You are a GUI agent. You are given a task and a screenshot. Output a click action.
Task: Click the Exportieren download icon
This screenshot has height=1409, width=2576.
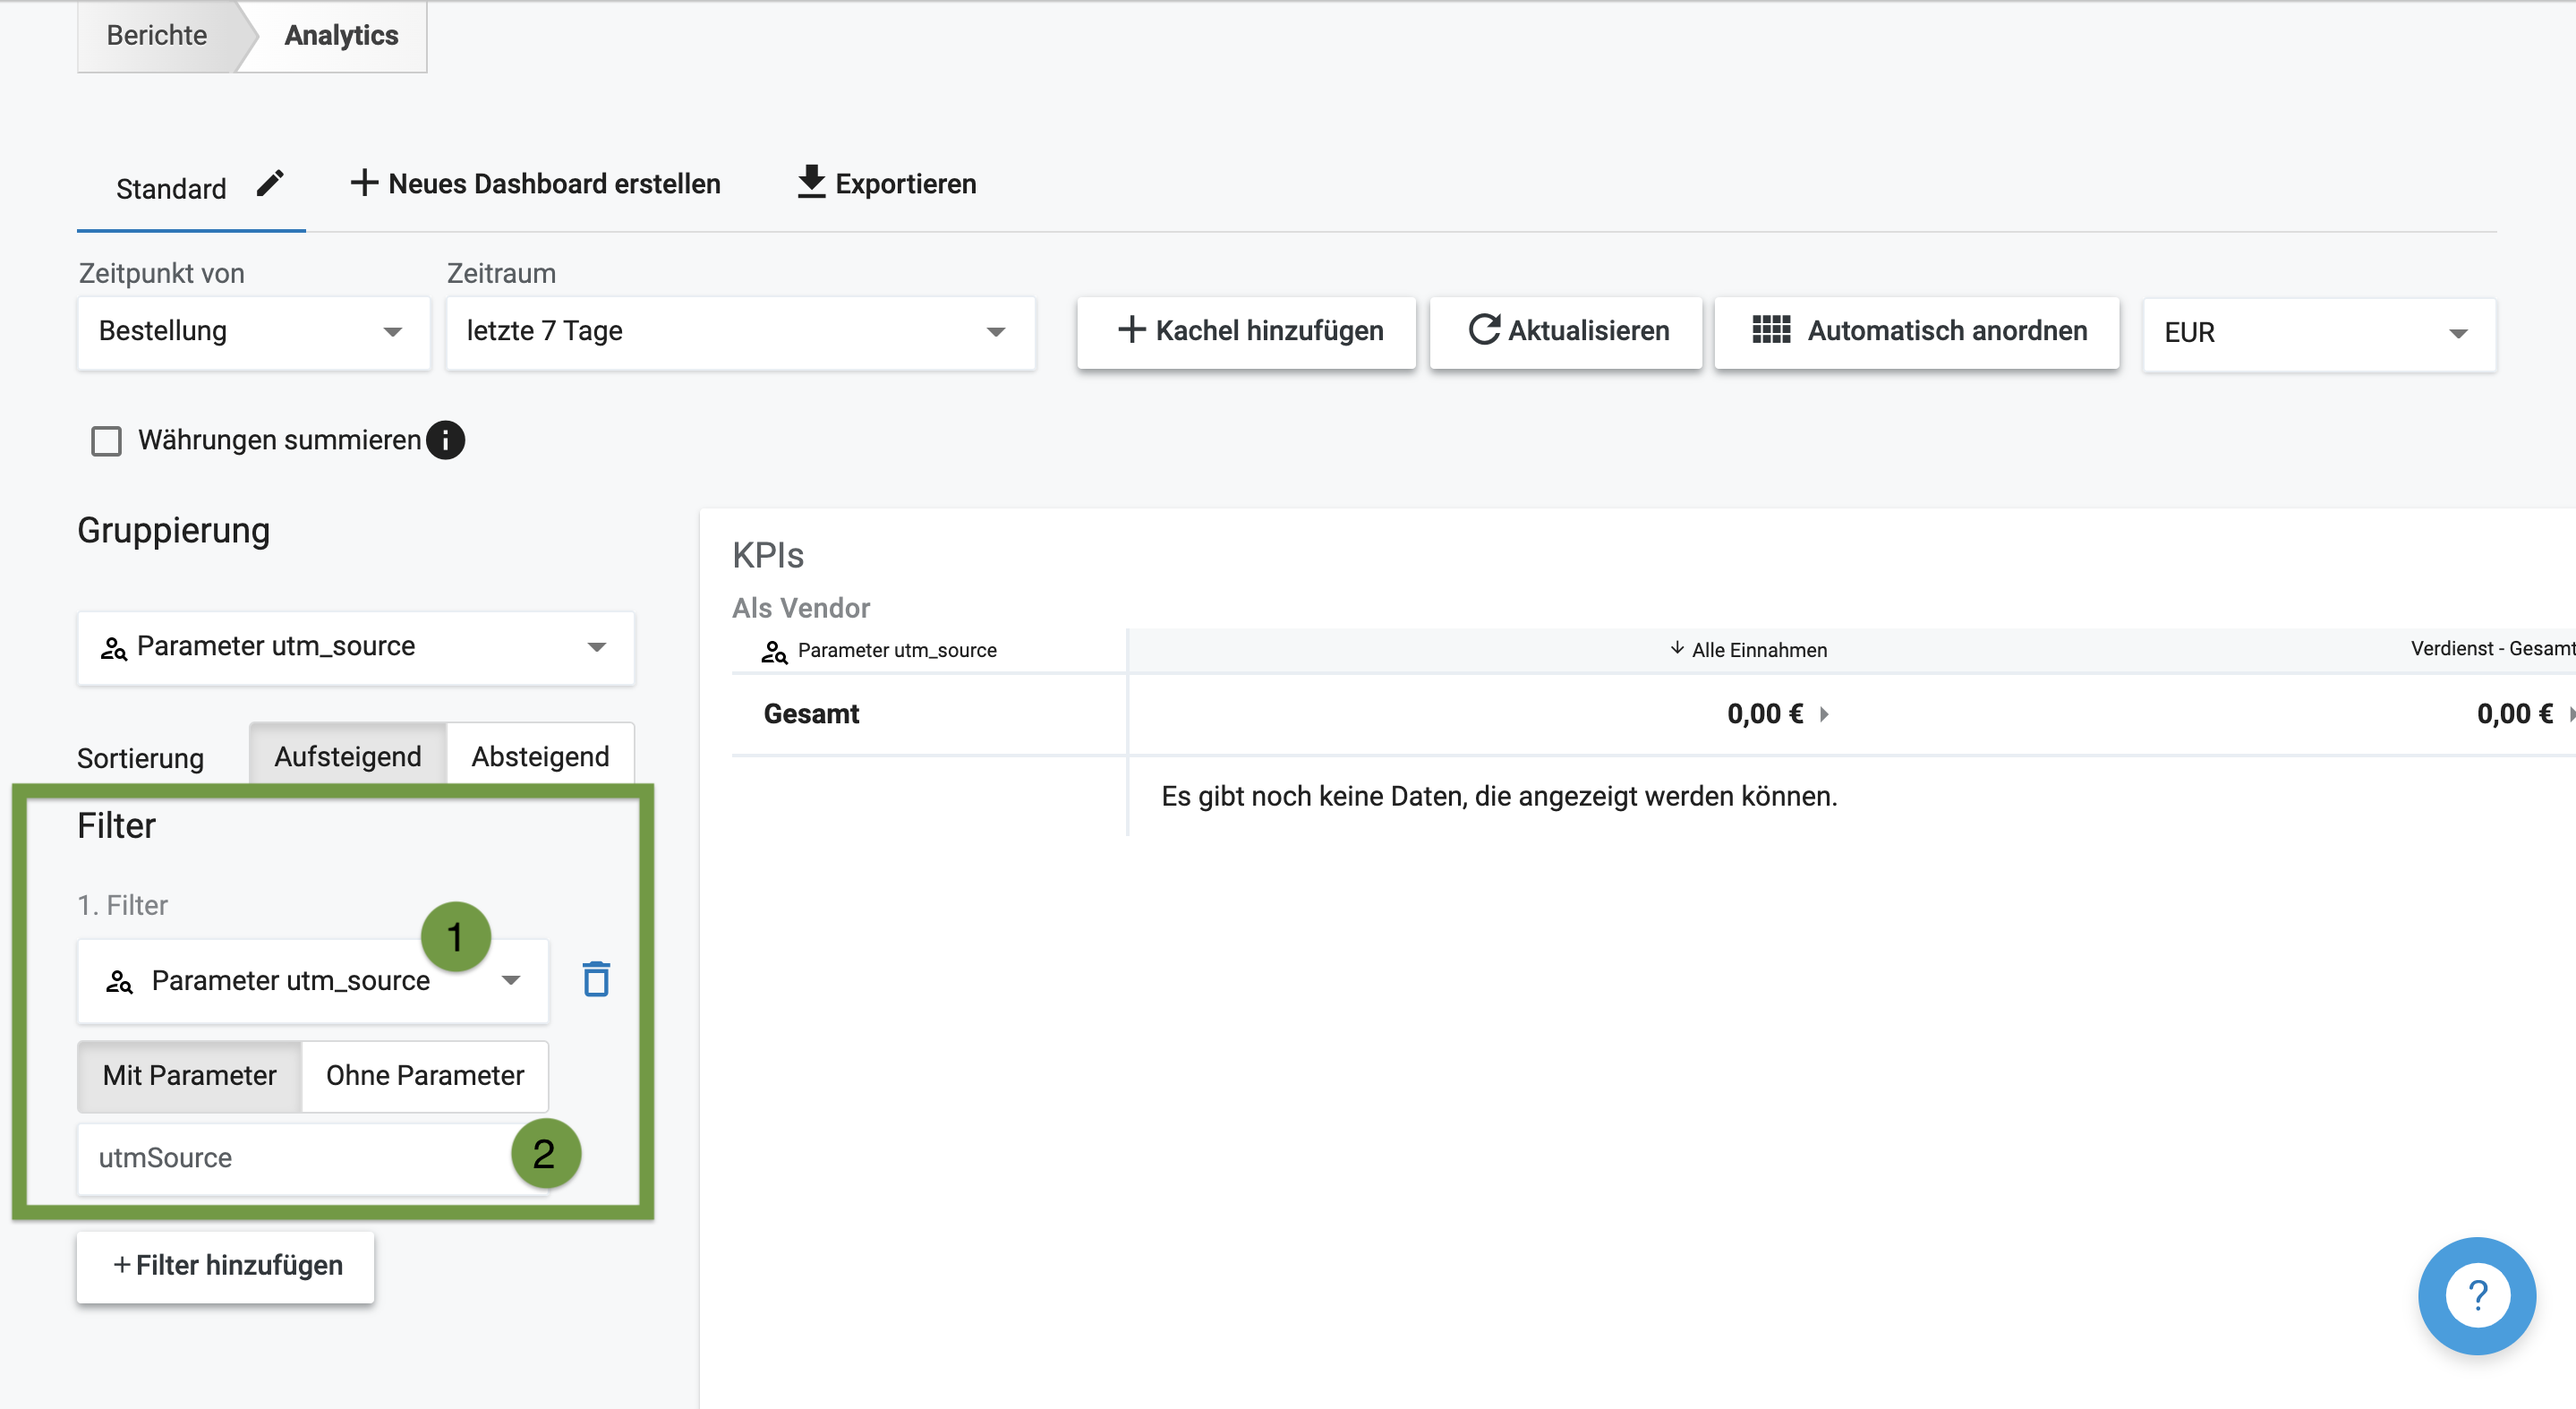coord(811,182)
